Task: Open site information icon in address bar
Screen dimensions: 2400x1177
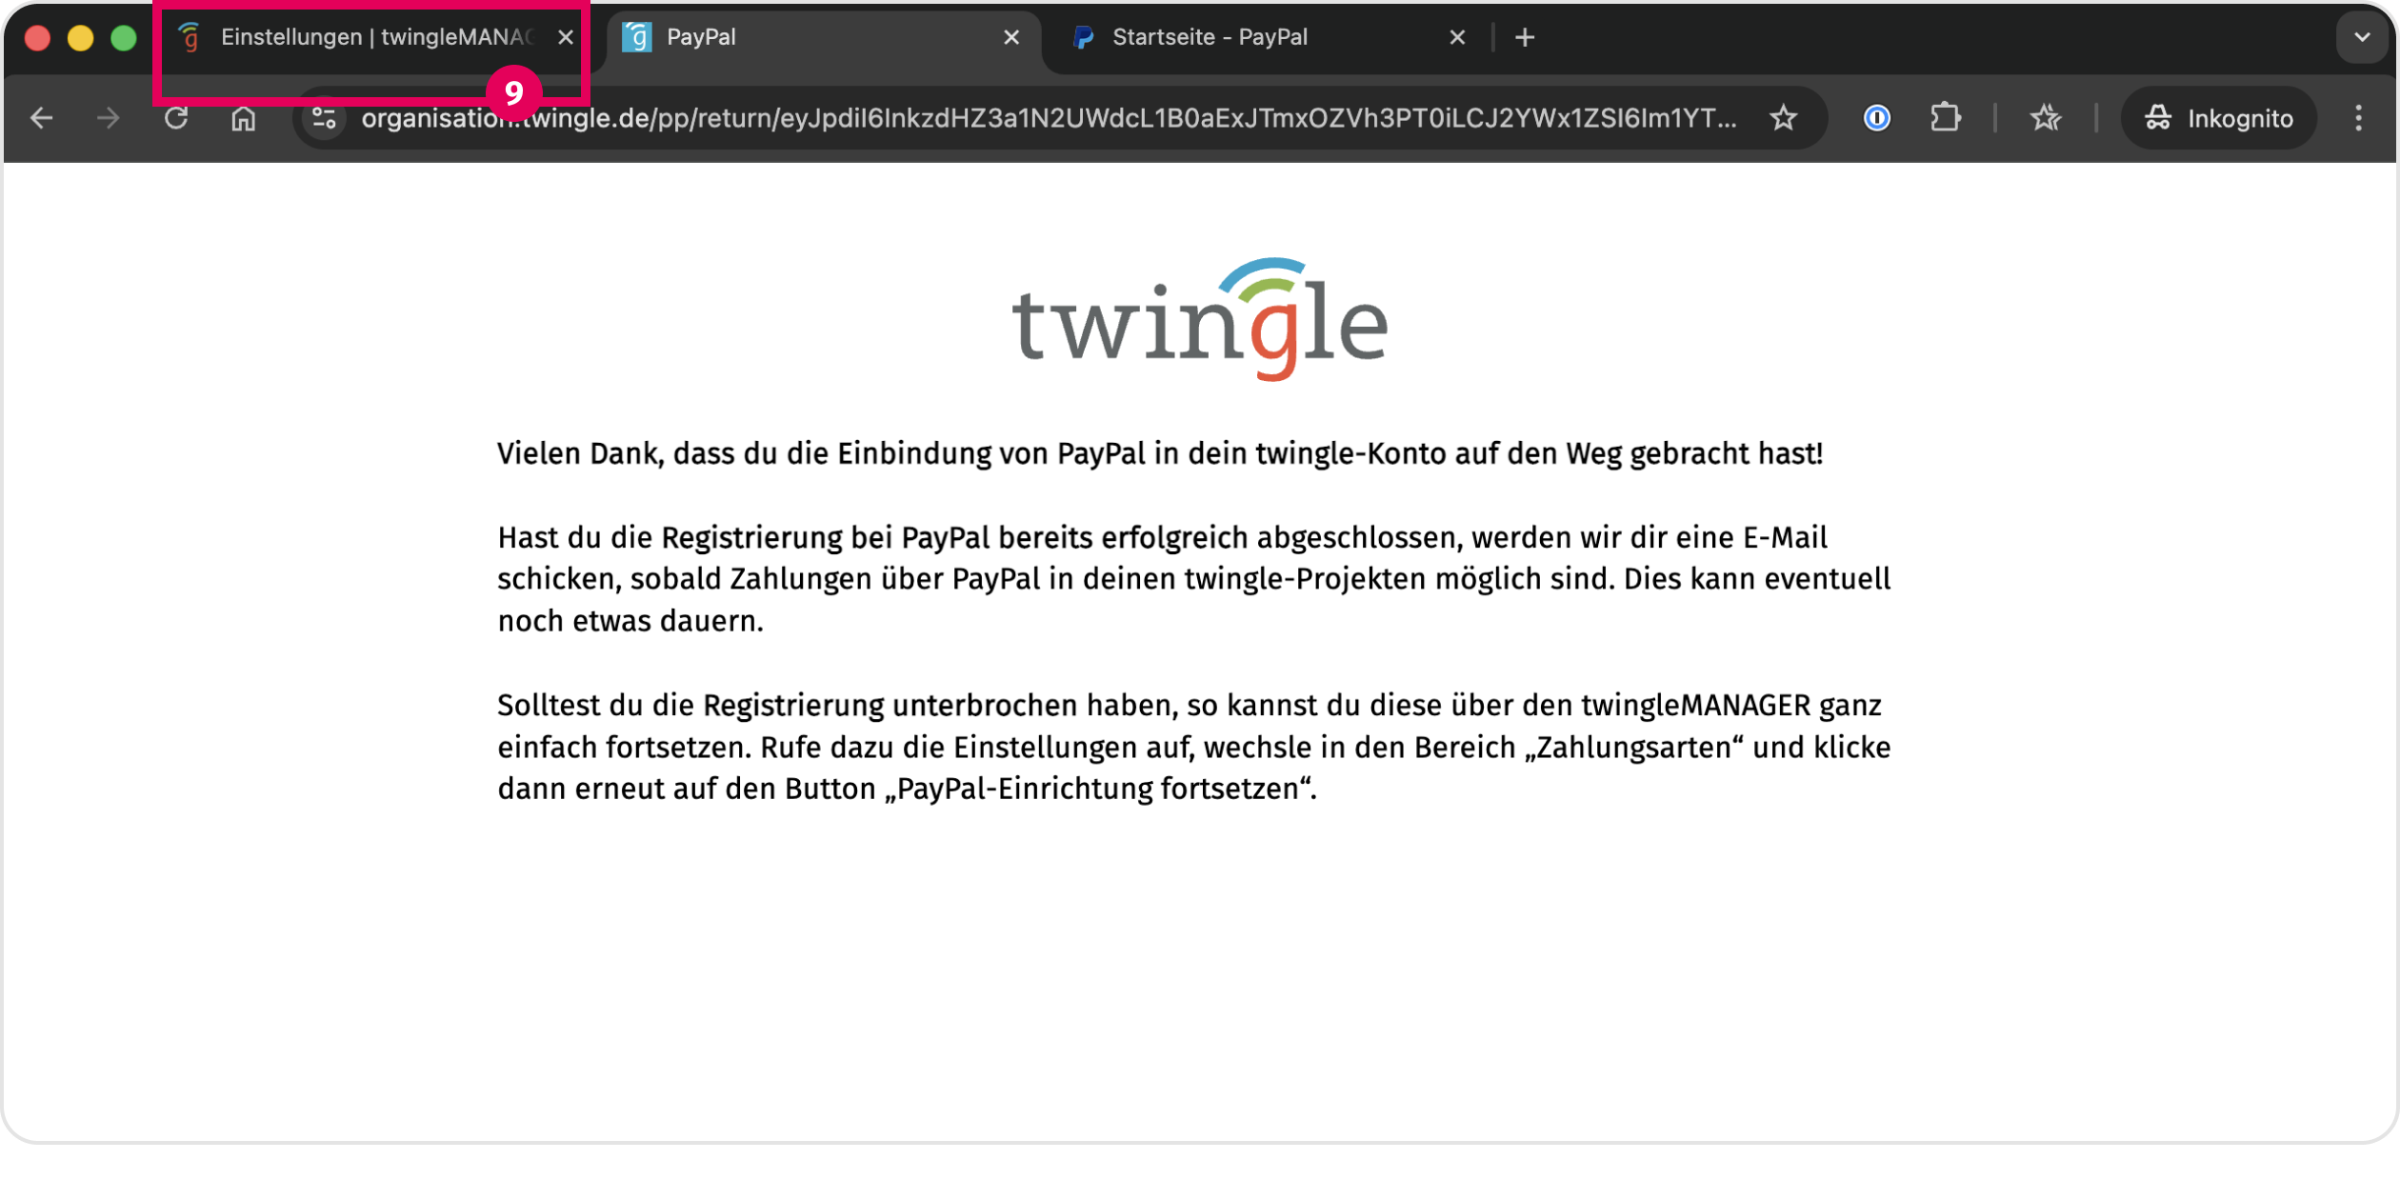Action: (x=324, y=119)
